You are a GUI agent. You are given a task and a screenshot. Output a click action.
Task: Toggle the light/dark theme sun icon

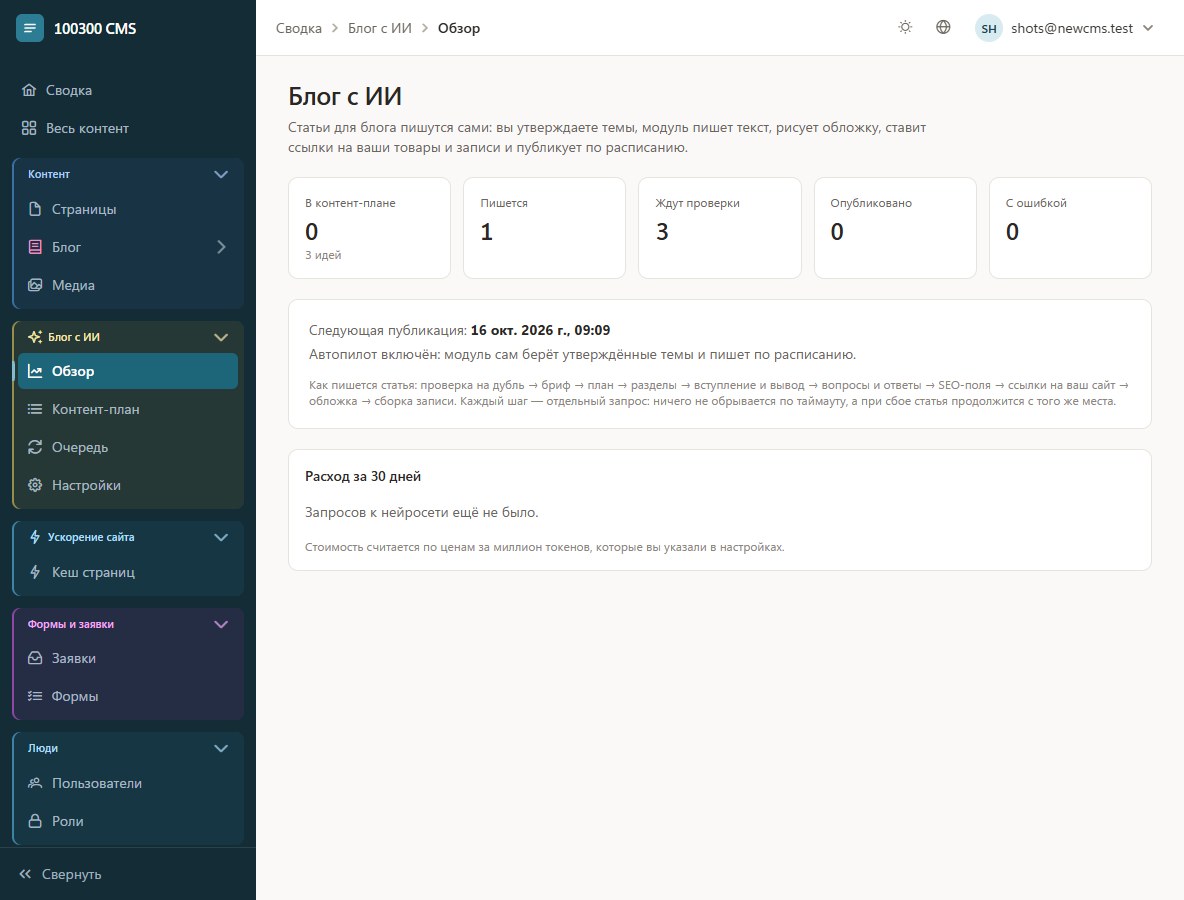(x=905, y=28)
